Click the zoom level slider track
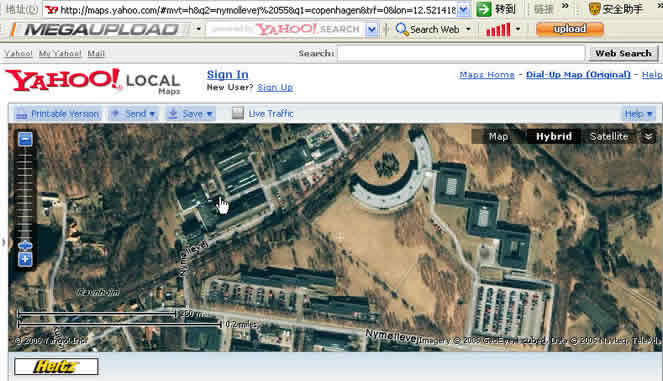The height and width of the screenshot is (381, 663). tap(25, 194)
